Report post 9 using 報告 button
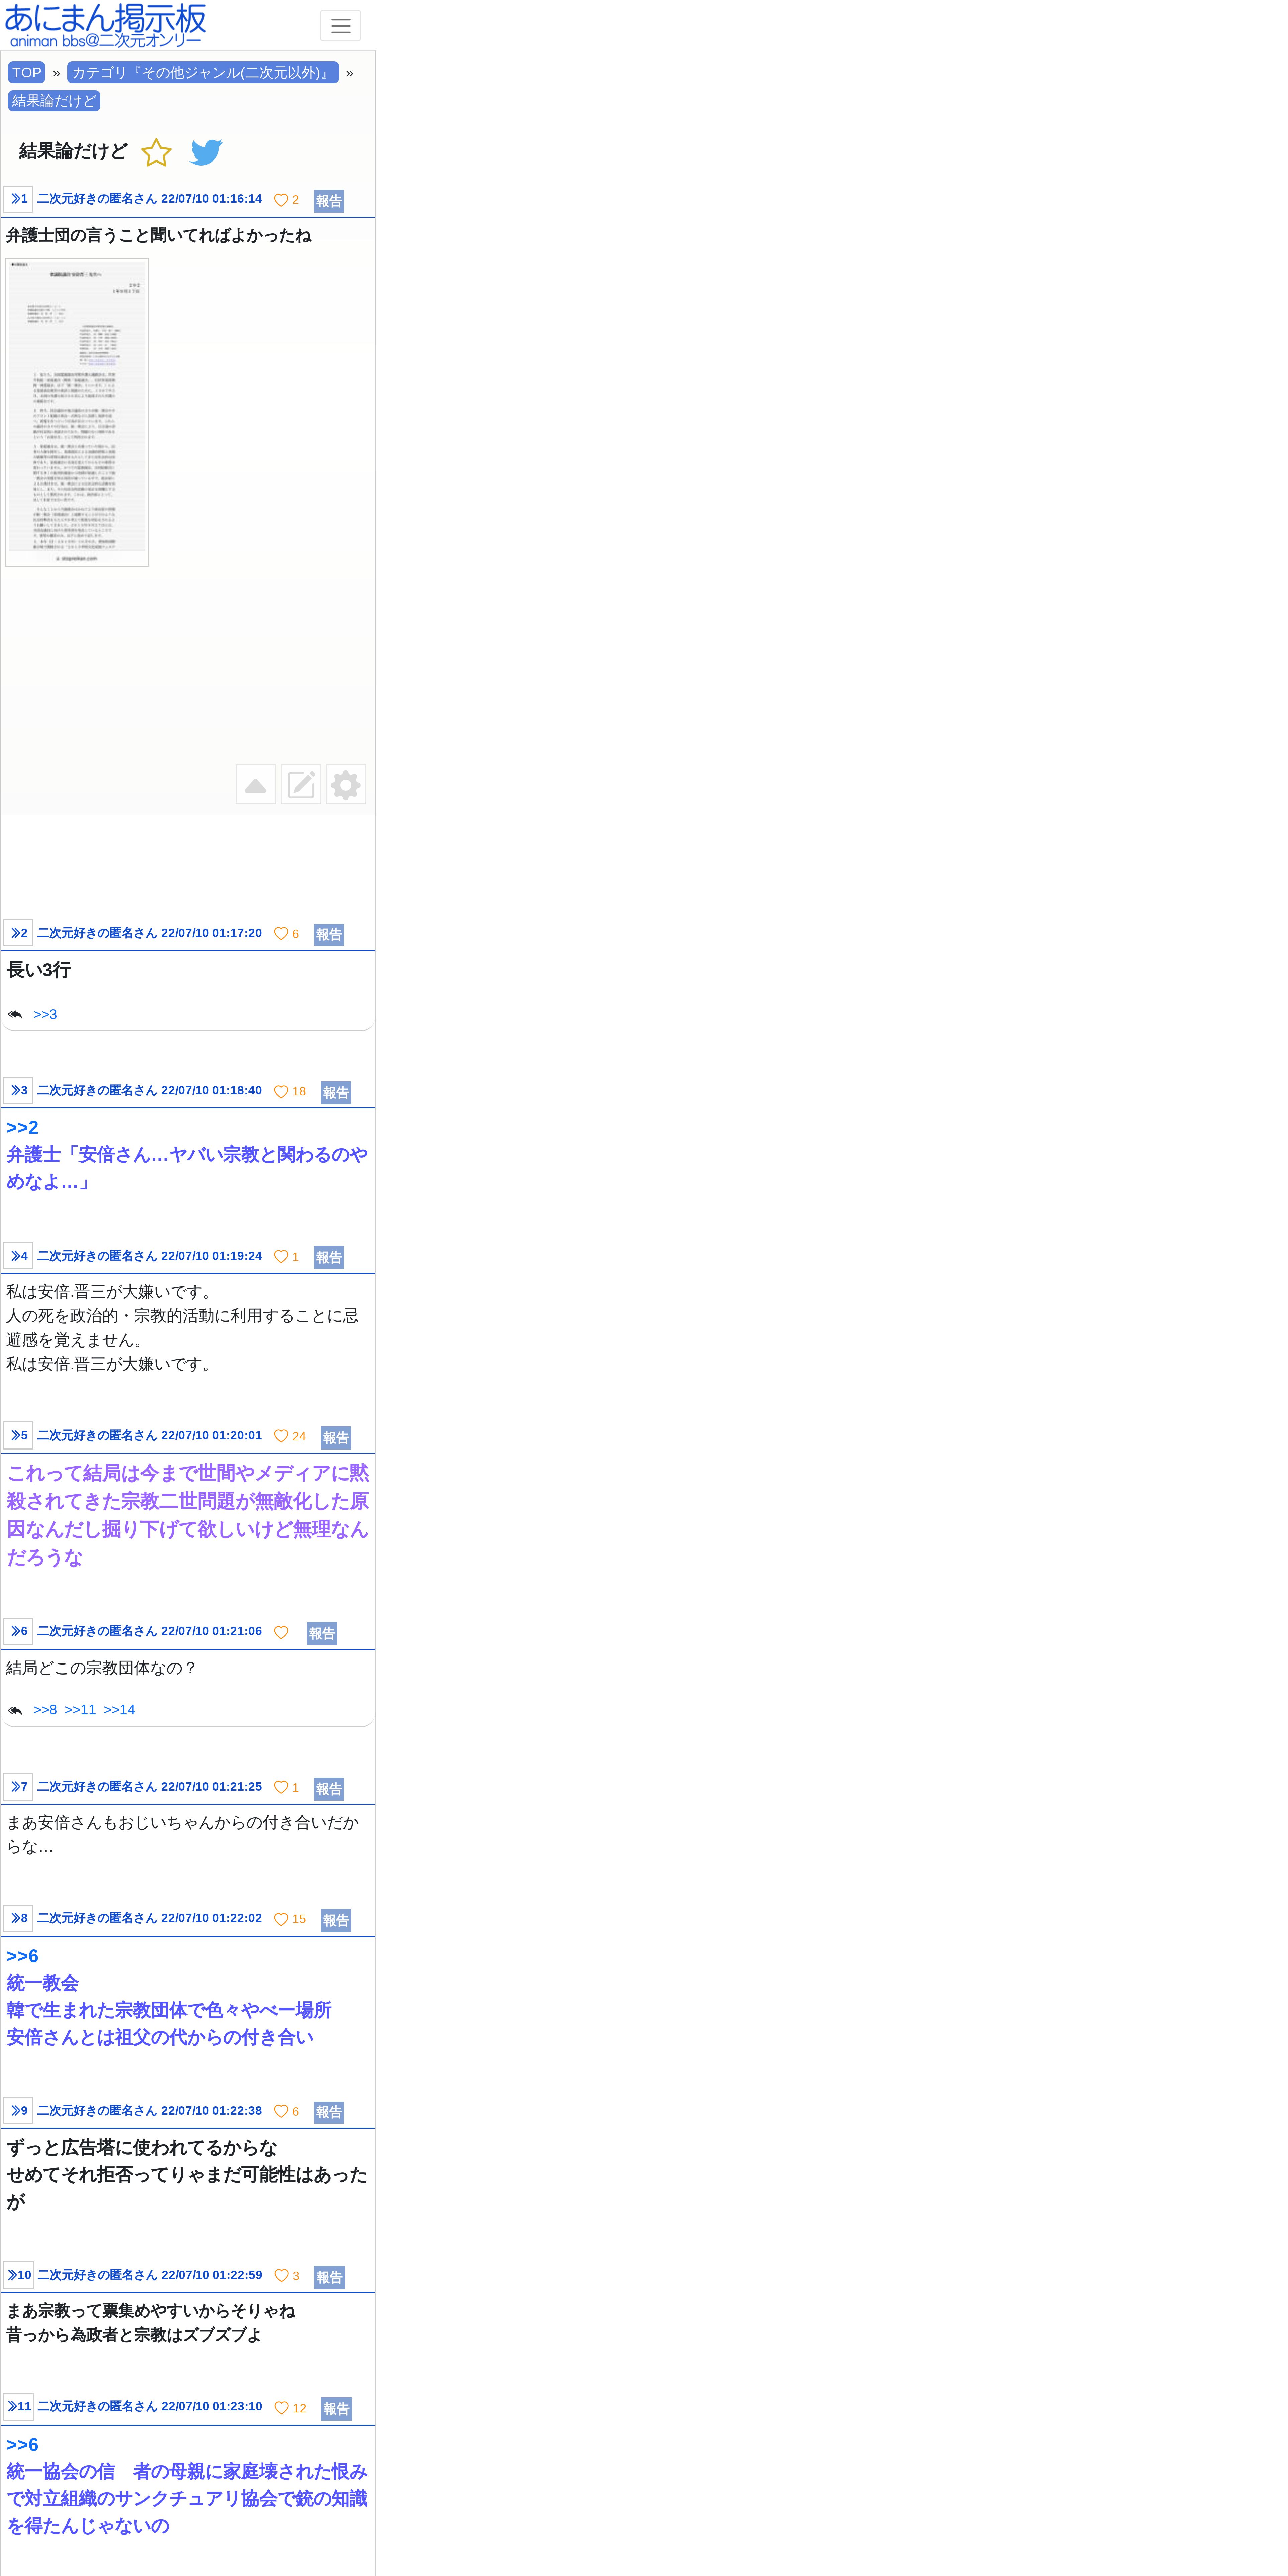Screen dimensions: 1288x2576 coord(329,2113)
